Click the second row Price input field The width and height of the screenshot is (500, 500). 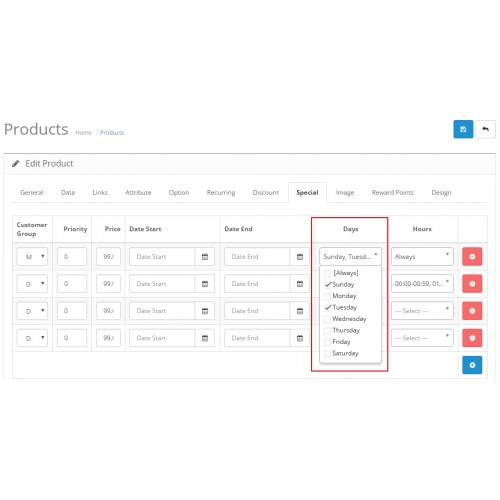tap(108, 284)
